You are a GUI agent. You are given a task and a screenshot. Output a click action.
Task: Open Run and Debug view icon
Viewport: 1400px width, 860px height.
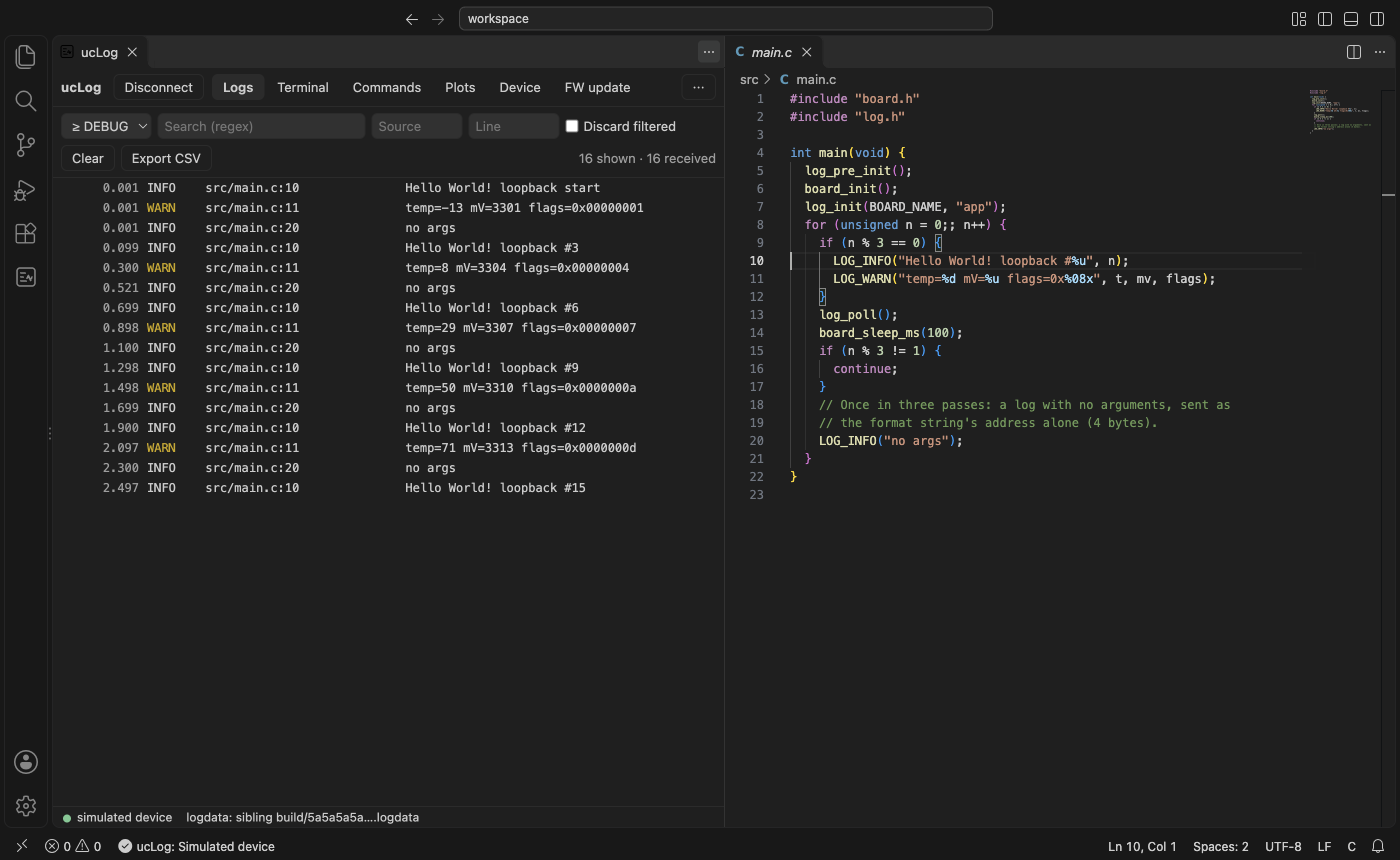coord(26,189)
